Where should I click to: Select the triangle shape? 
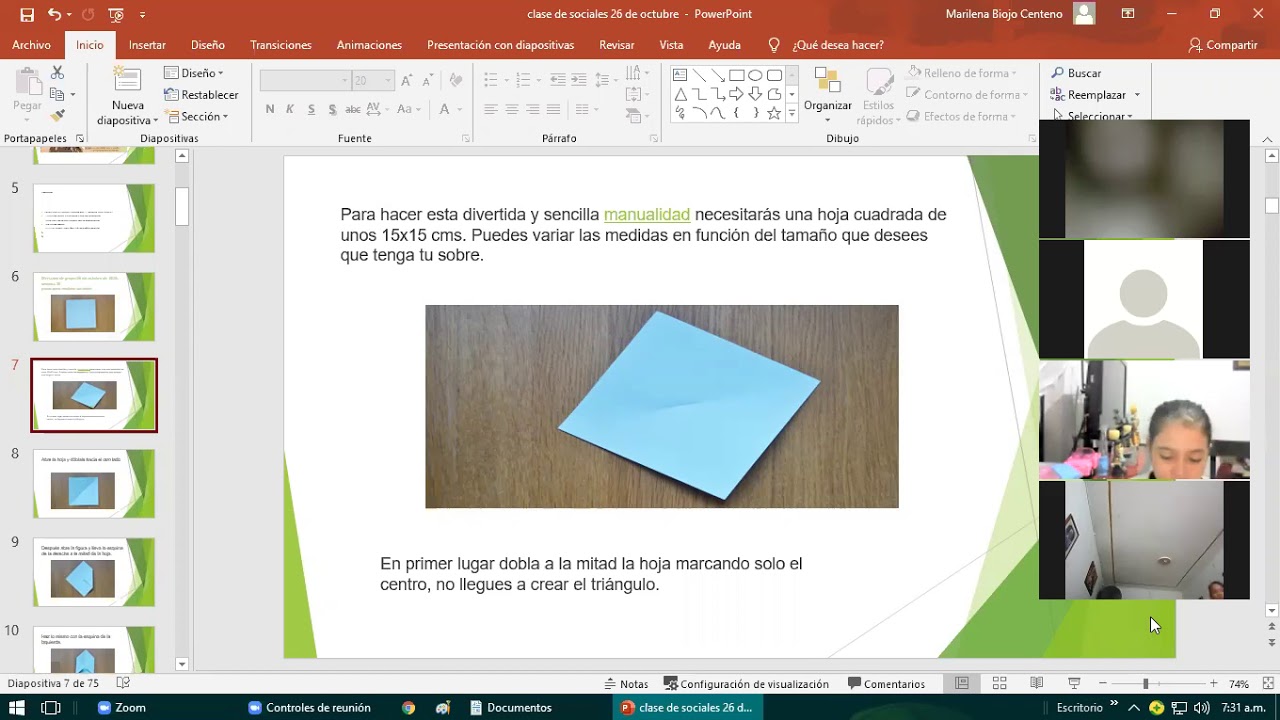point(680,94)
